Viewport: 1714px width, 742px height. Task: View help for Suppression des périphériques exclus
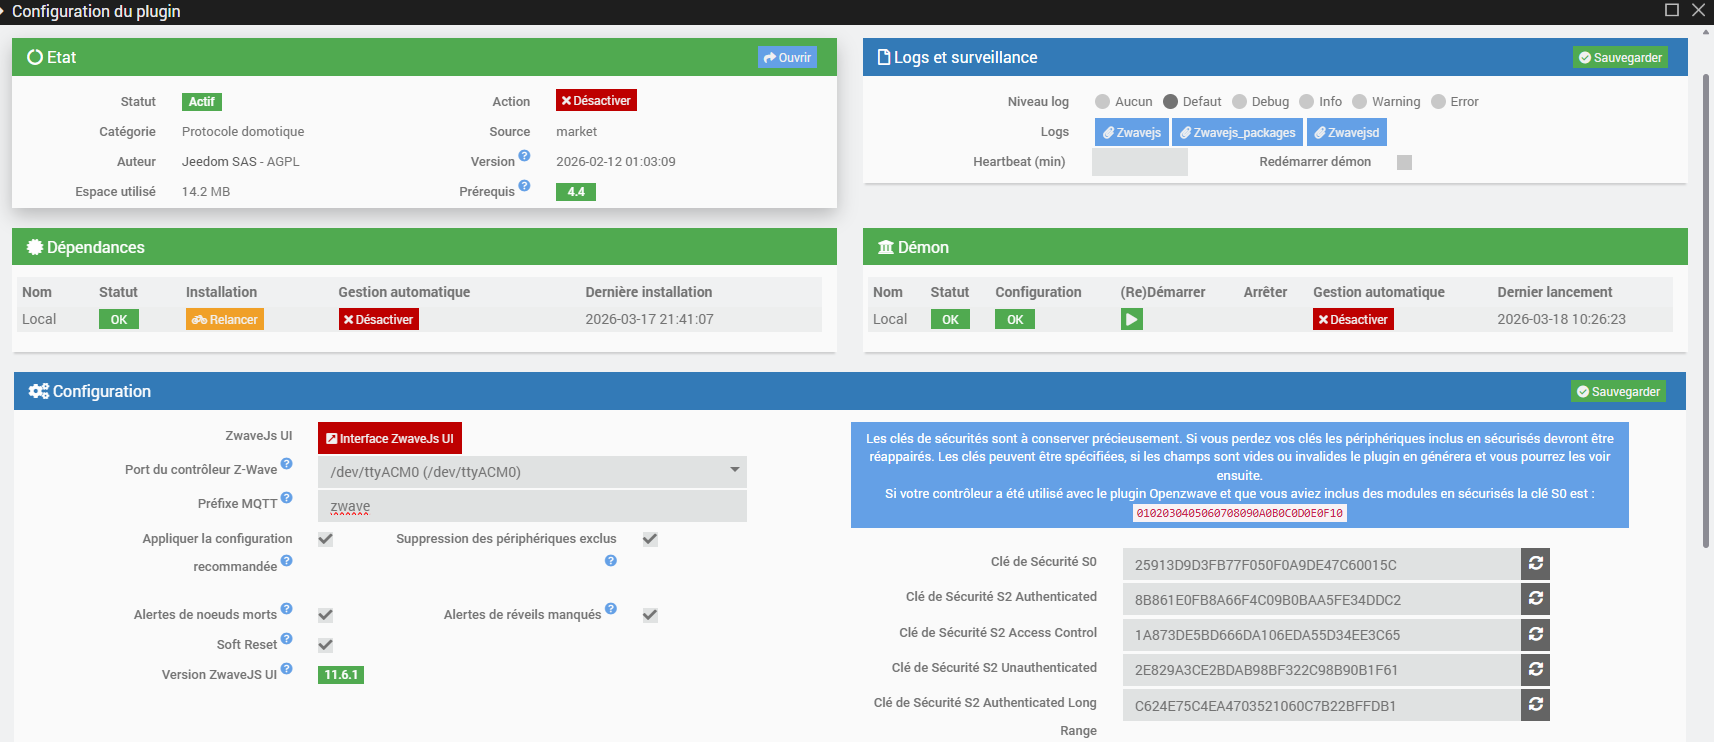[611, 561]
